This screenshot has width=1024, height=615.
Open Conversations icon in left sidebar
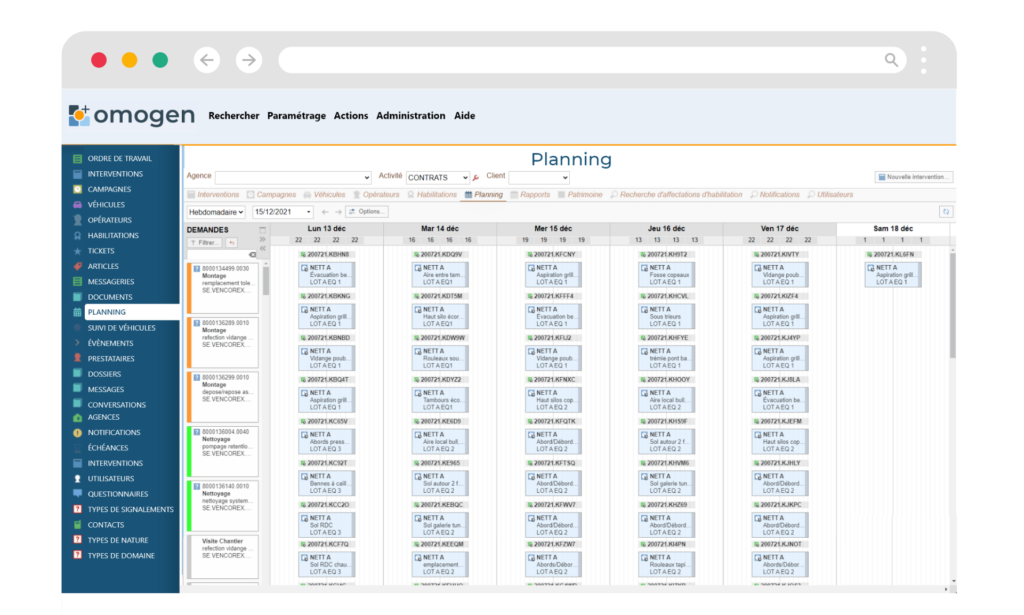coord(77,404)
